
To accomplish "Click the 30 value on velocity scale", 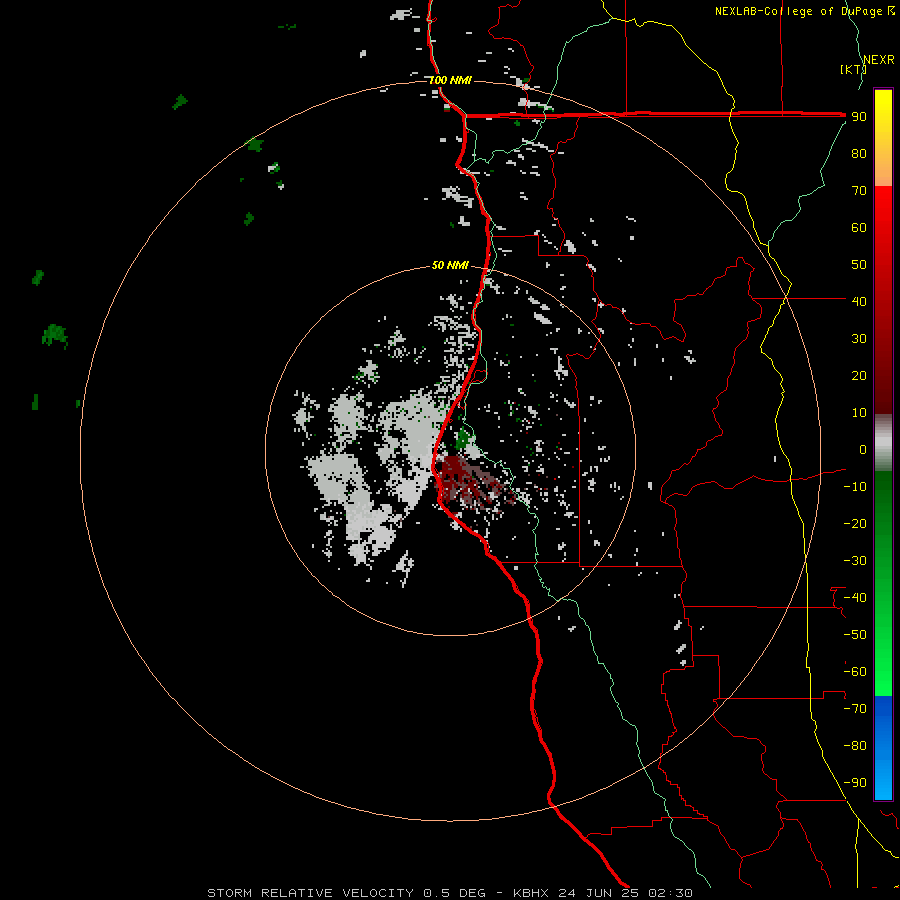I will tap(859, 339).
